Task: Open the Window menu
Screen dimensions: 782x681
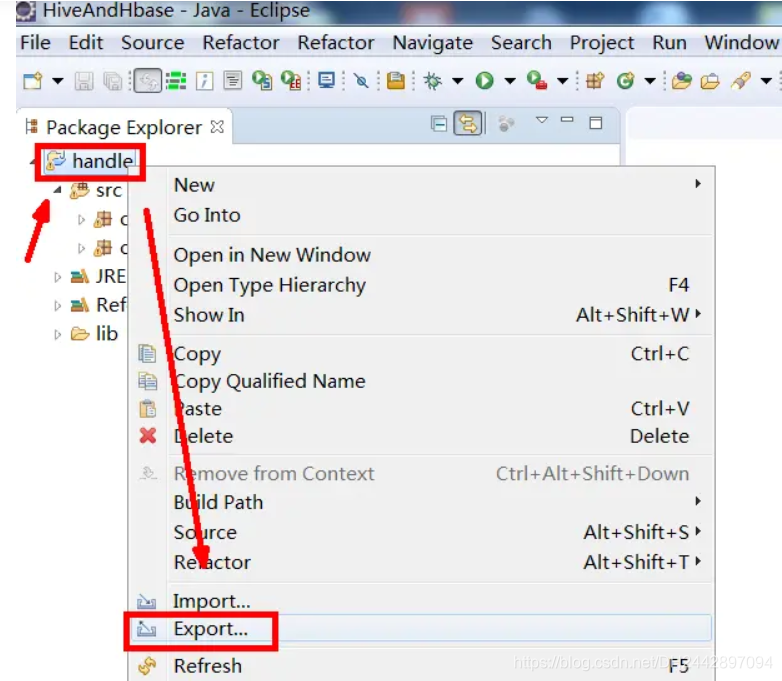Action: [742, 43]
